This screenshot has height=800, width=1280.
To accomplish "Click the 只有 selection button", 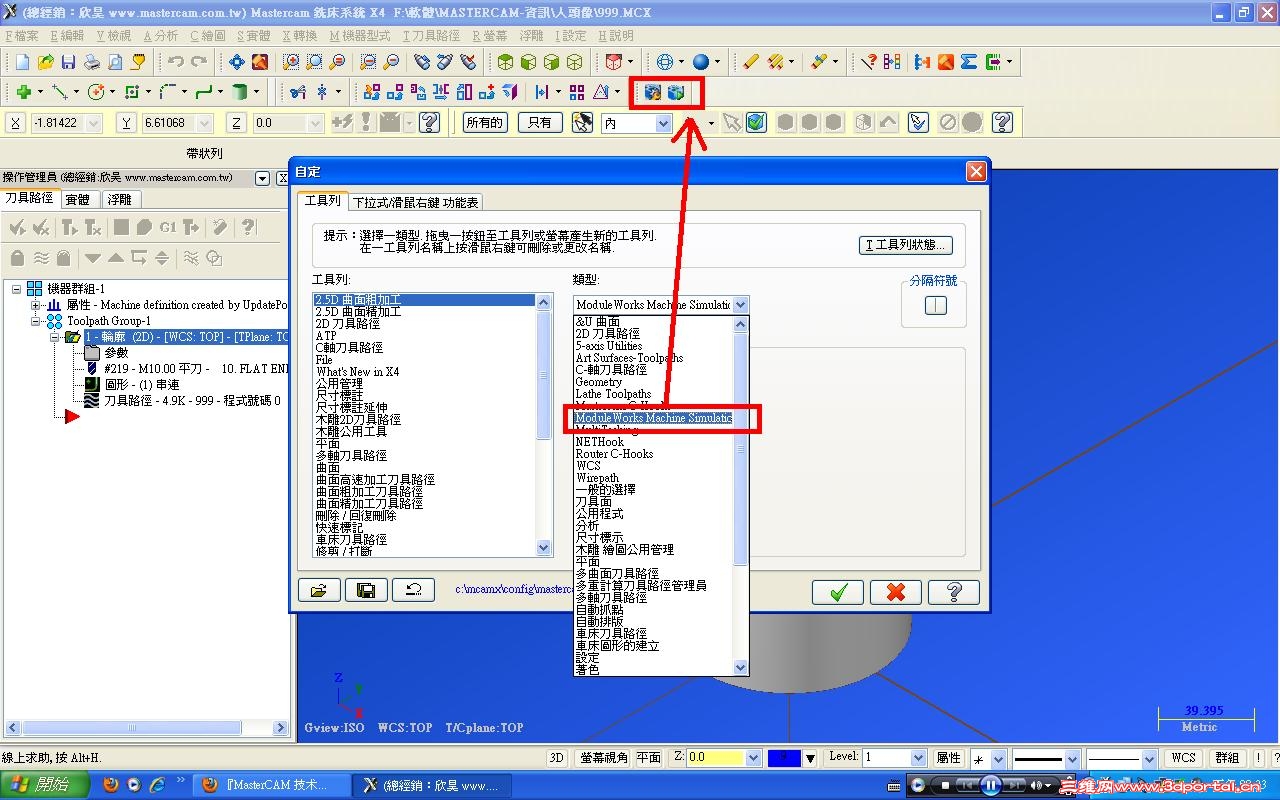I will [x=540, y=123].
